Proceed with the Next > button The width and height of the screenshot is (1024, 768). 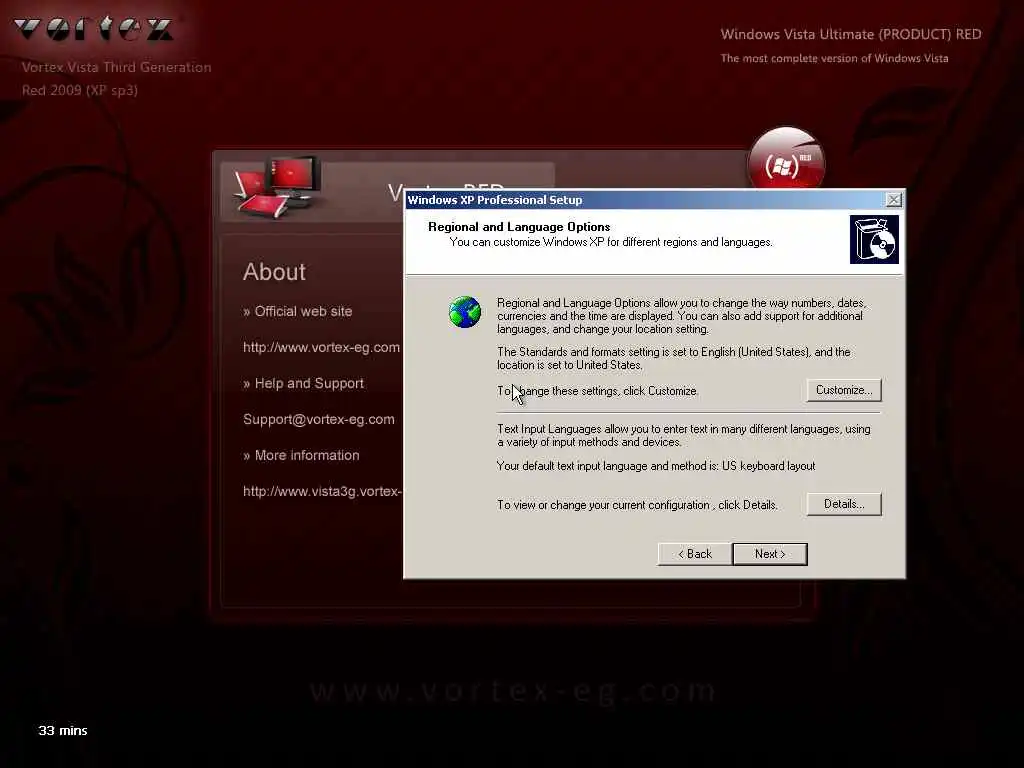coord(769,554)
